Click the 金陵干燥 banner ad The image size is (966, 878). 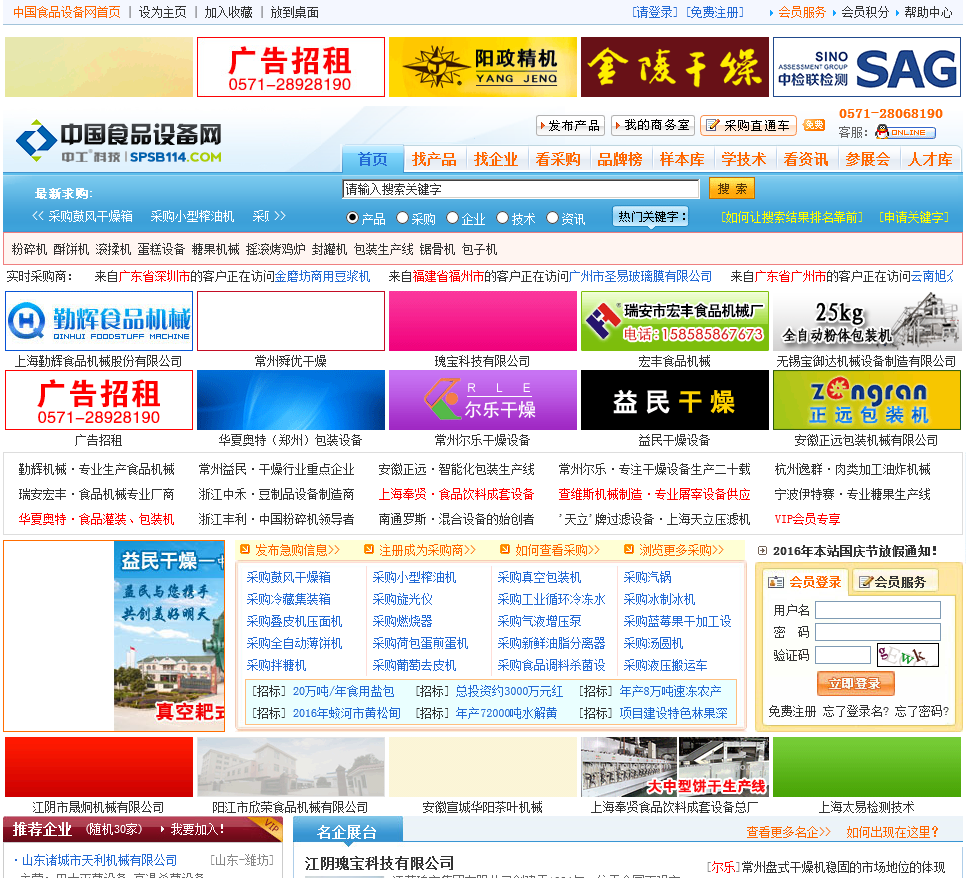pyautogui.click(x=675, y=67)
